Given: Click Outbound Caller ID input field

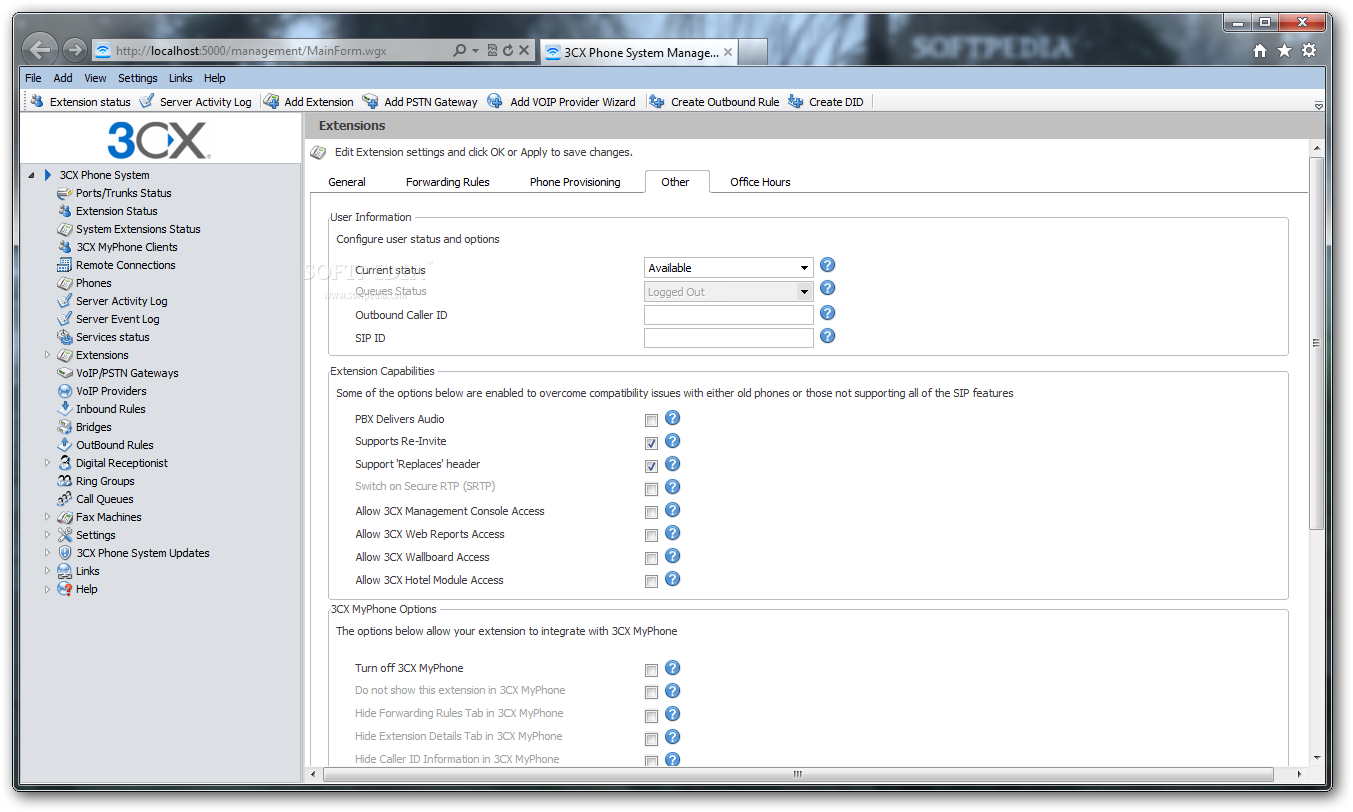Looking at the screenshot, I should pyautogui.click(x=728, y=315).
